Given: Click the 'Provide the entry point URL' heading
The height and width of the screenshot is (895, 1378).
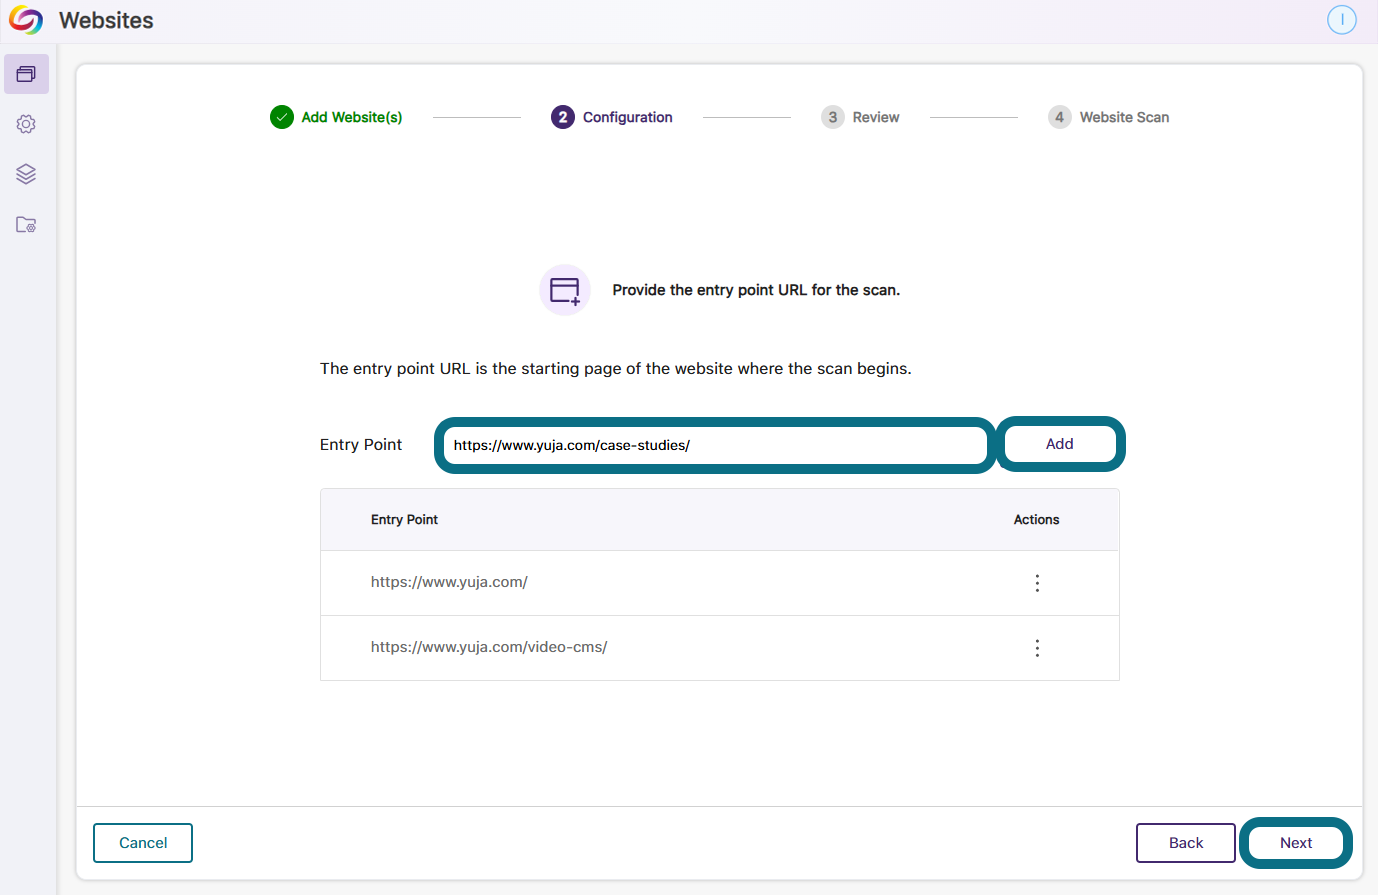Looking at the screenshot, I should pyautogui.click(x=756, y=290).
